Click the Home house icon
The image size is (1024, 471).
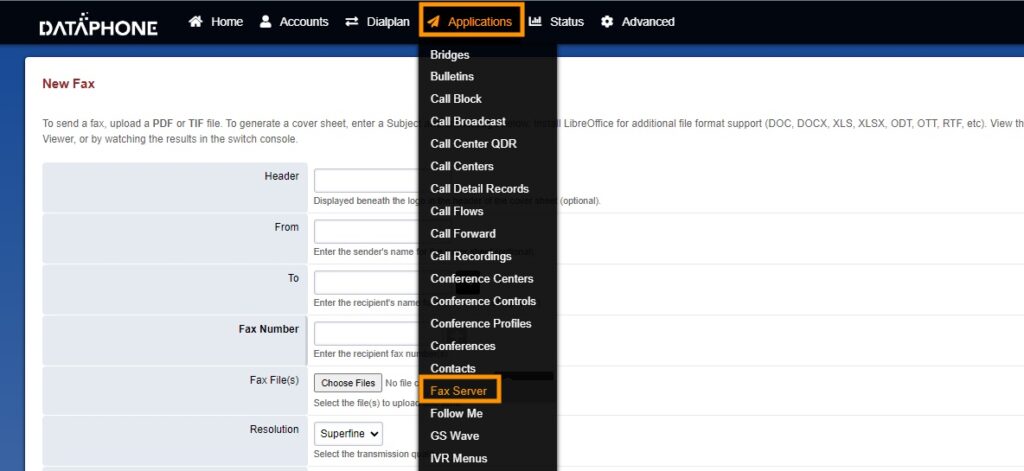tap(196, 21)
